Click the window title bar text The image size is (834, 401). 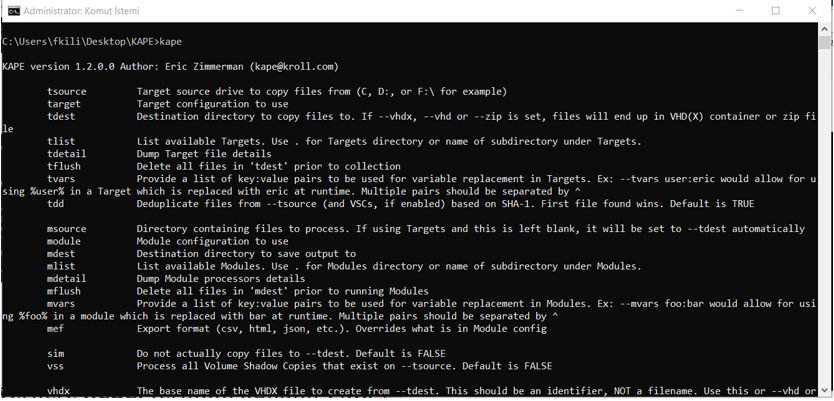click(x=81, y=11)
